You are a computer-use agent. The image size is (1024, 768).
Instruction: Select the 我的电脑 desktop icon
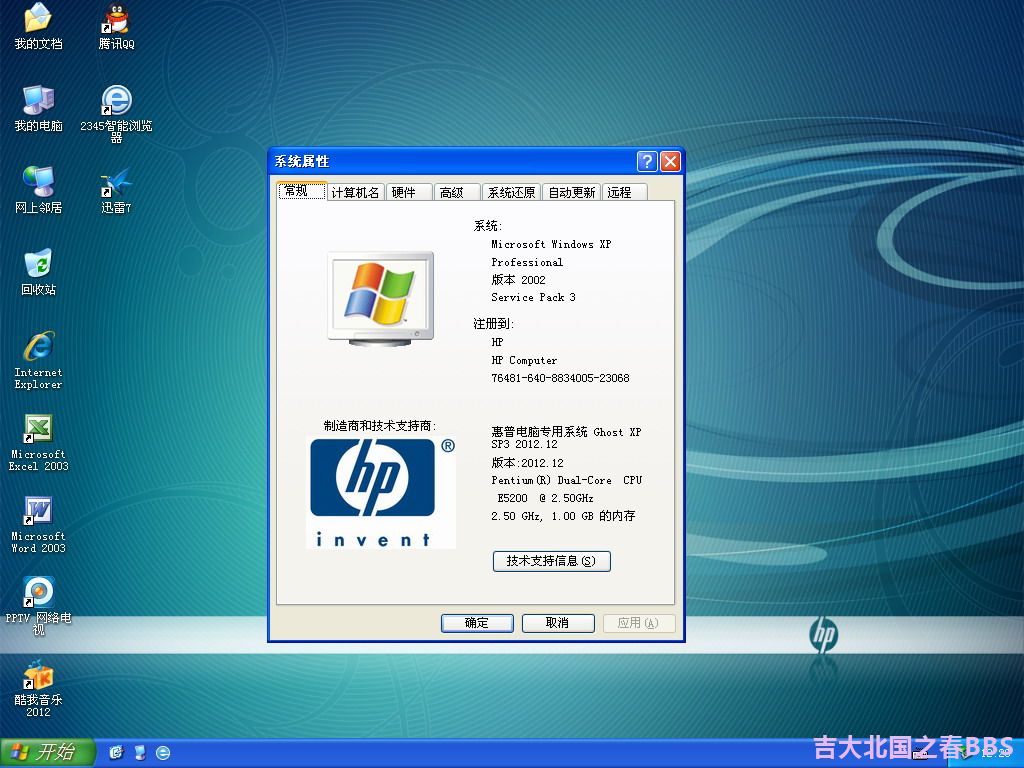coord(39,108)
